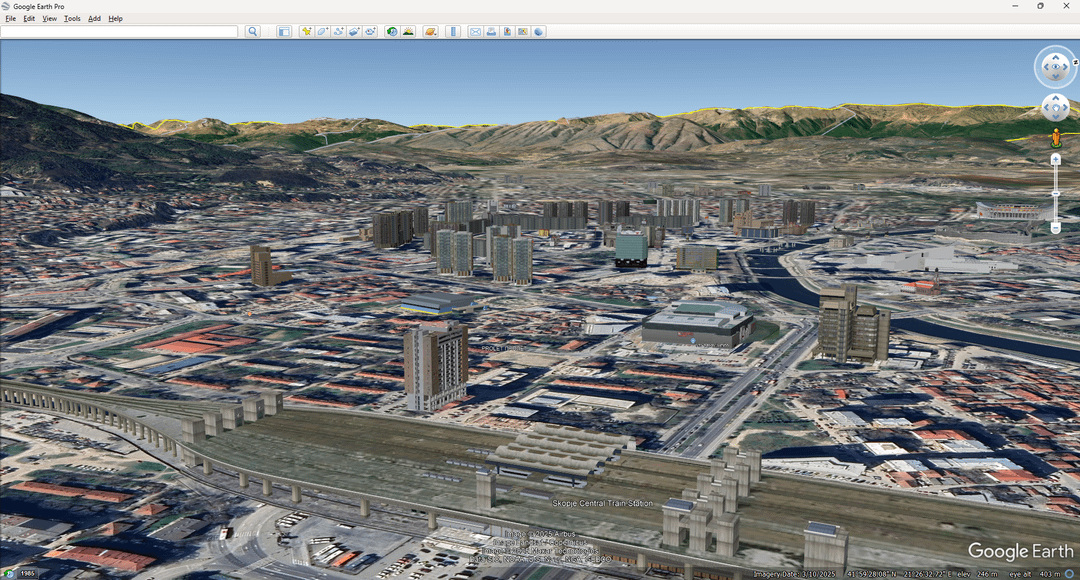Expand the Add menu

click(x=94, y=19)
